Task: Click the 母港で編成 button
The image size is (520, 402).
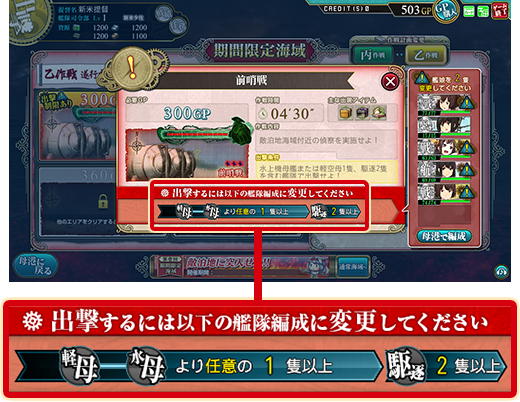Action: (x=444, y=237)
